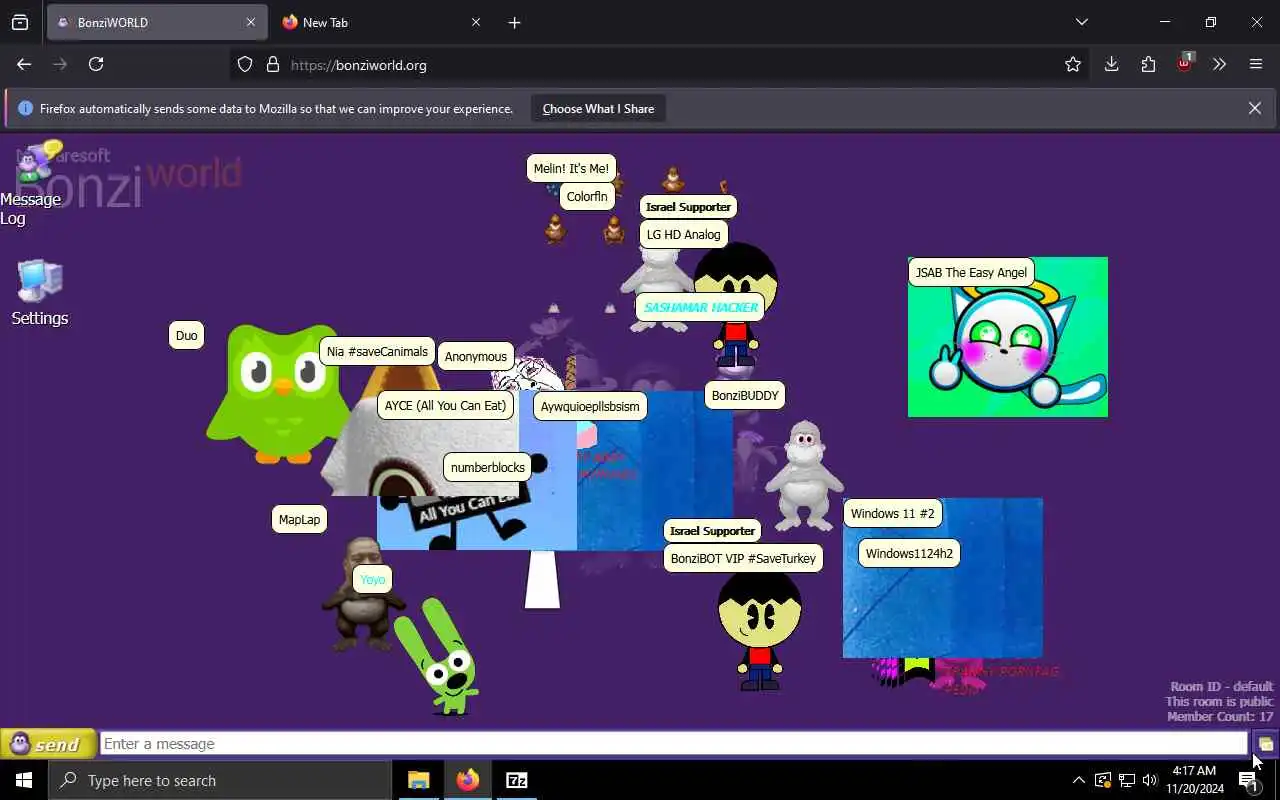Click the tracking protection shield icon
This screenshot has width=1280, height=800.
click(245, 65)
